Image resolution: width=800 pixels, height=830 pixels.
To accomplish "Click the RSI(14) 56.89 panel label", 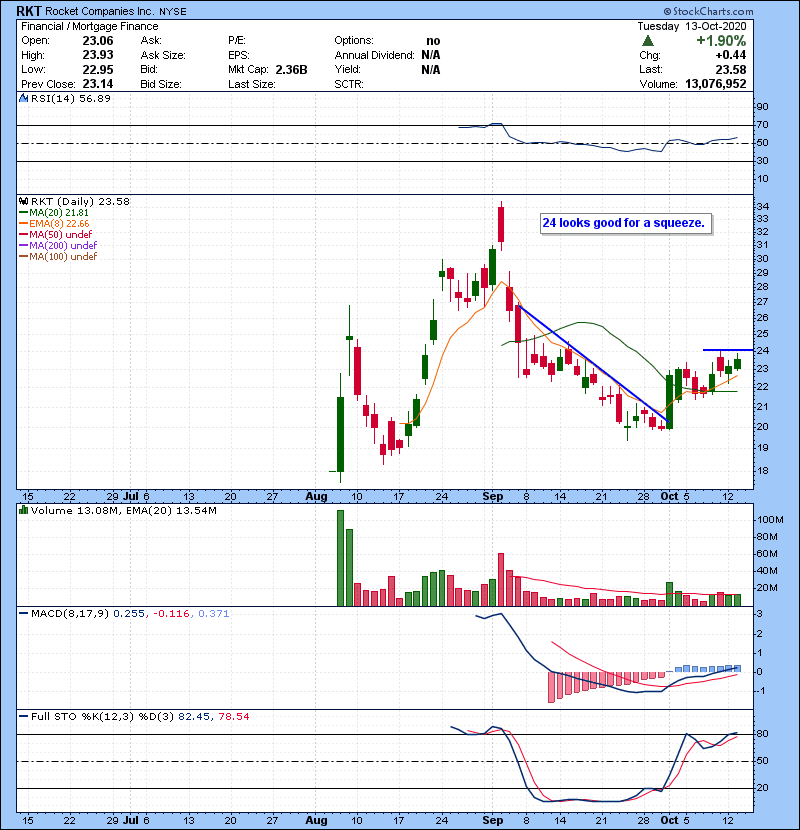I will click(x=70, y=98).
